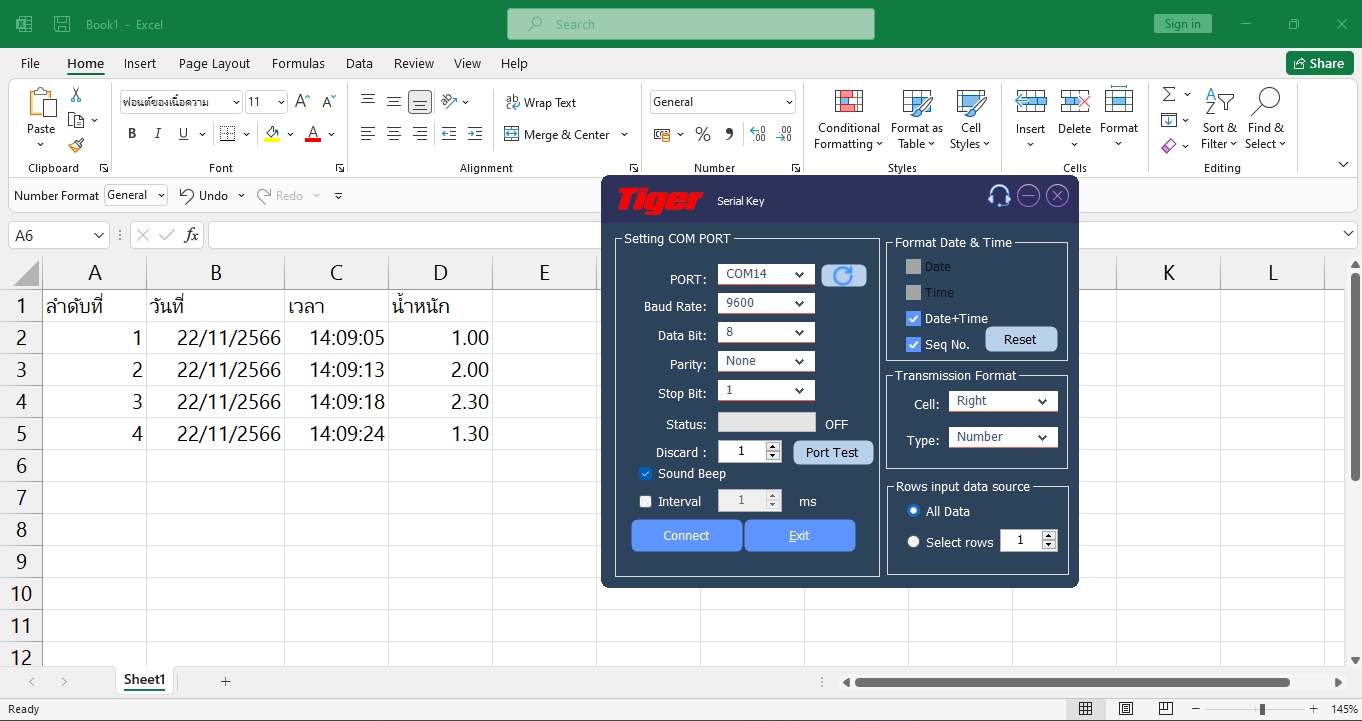Image resolution: width=1362 pixels, height=721 pixels.
Task: Open the File menu
Action: click(30, 63)
